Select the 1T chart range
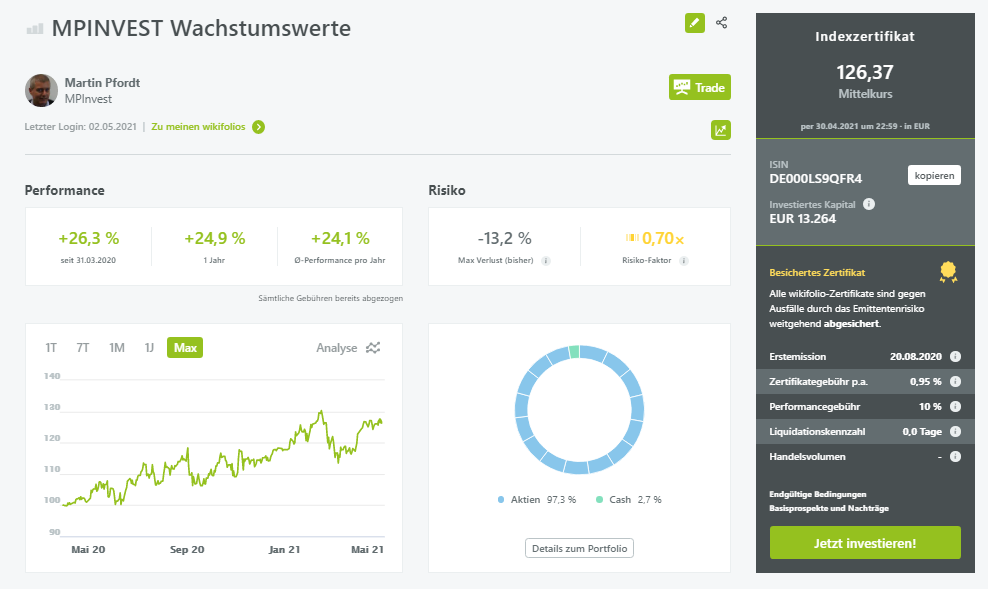Viewport: 988px width, 589px height. [51, 348]
